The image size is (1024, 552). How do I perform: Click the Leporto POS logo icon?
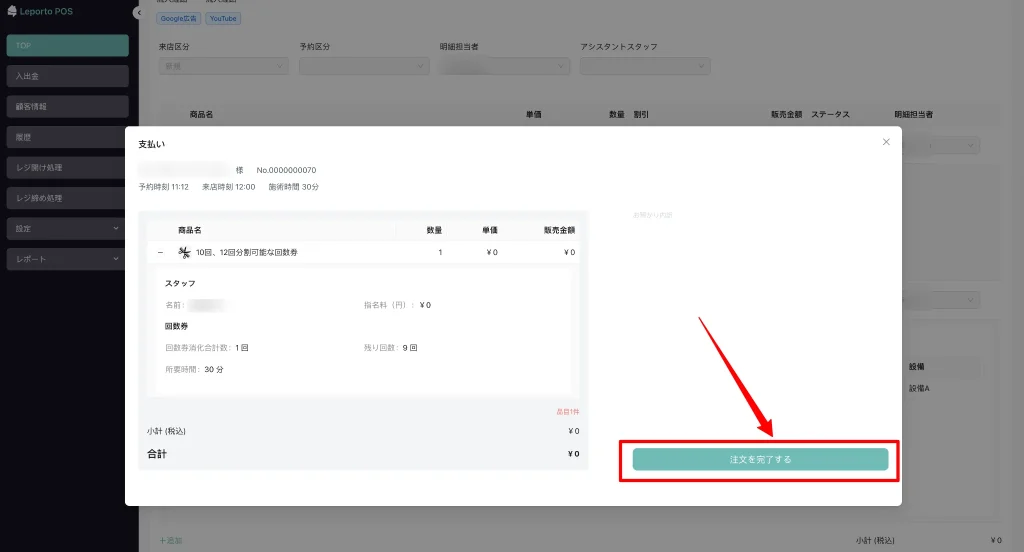tap(11, 12)
